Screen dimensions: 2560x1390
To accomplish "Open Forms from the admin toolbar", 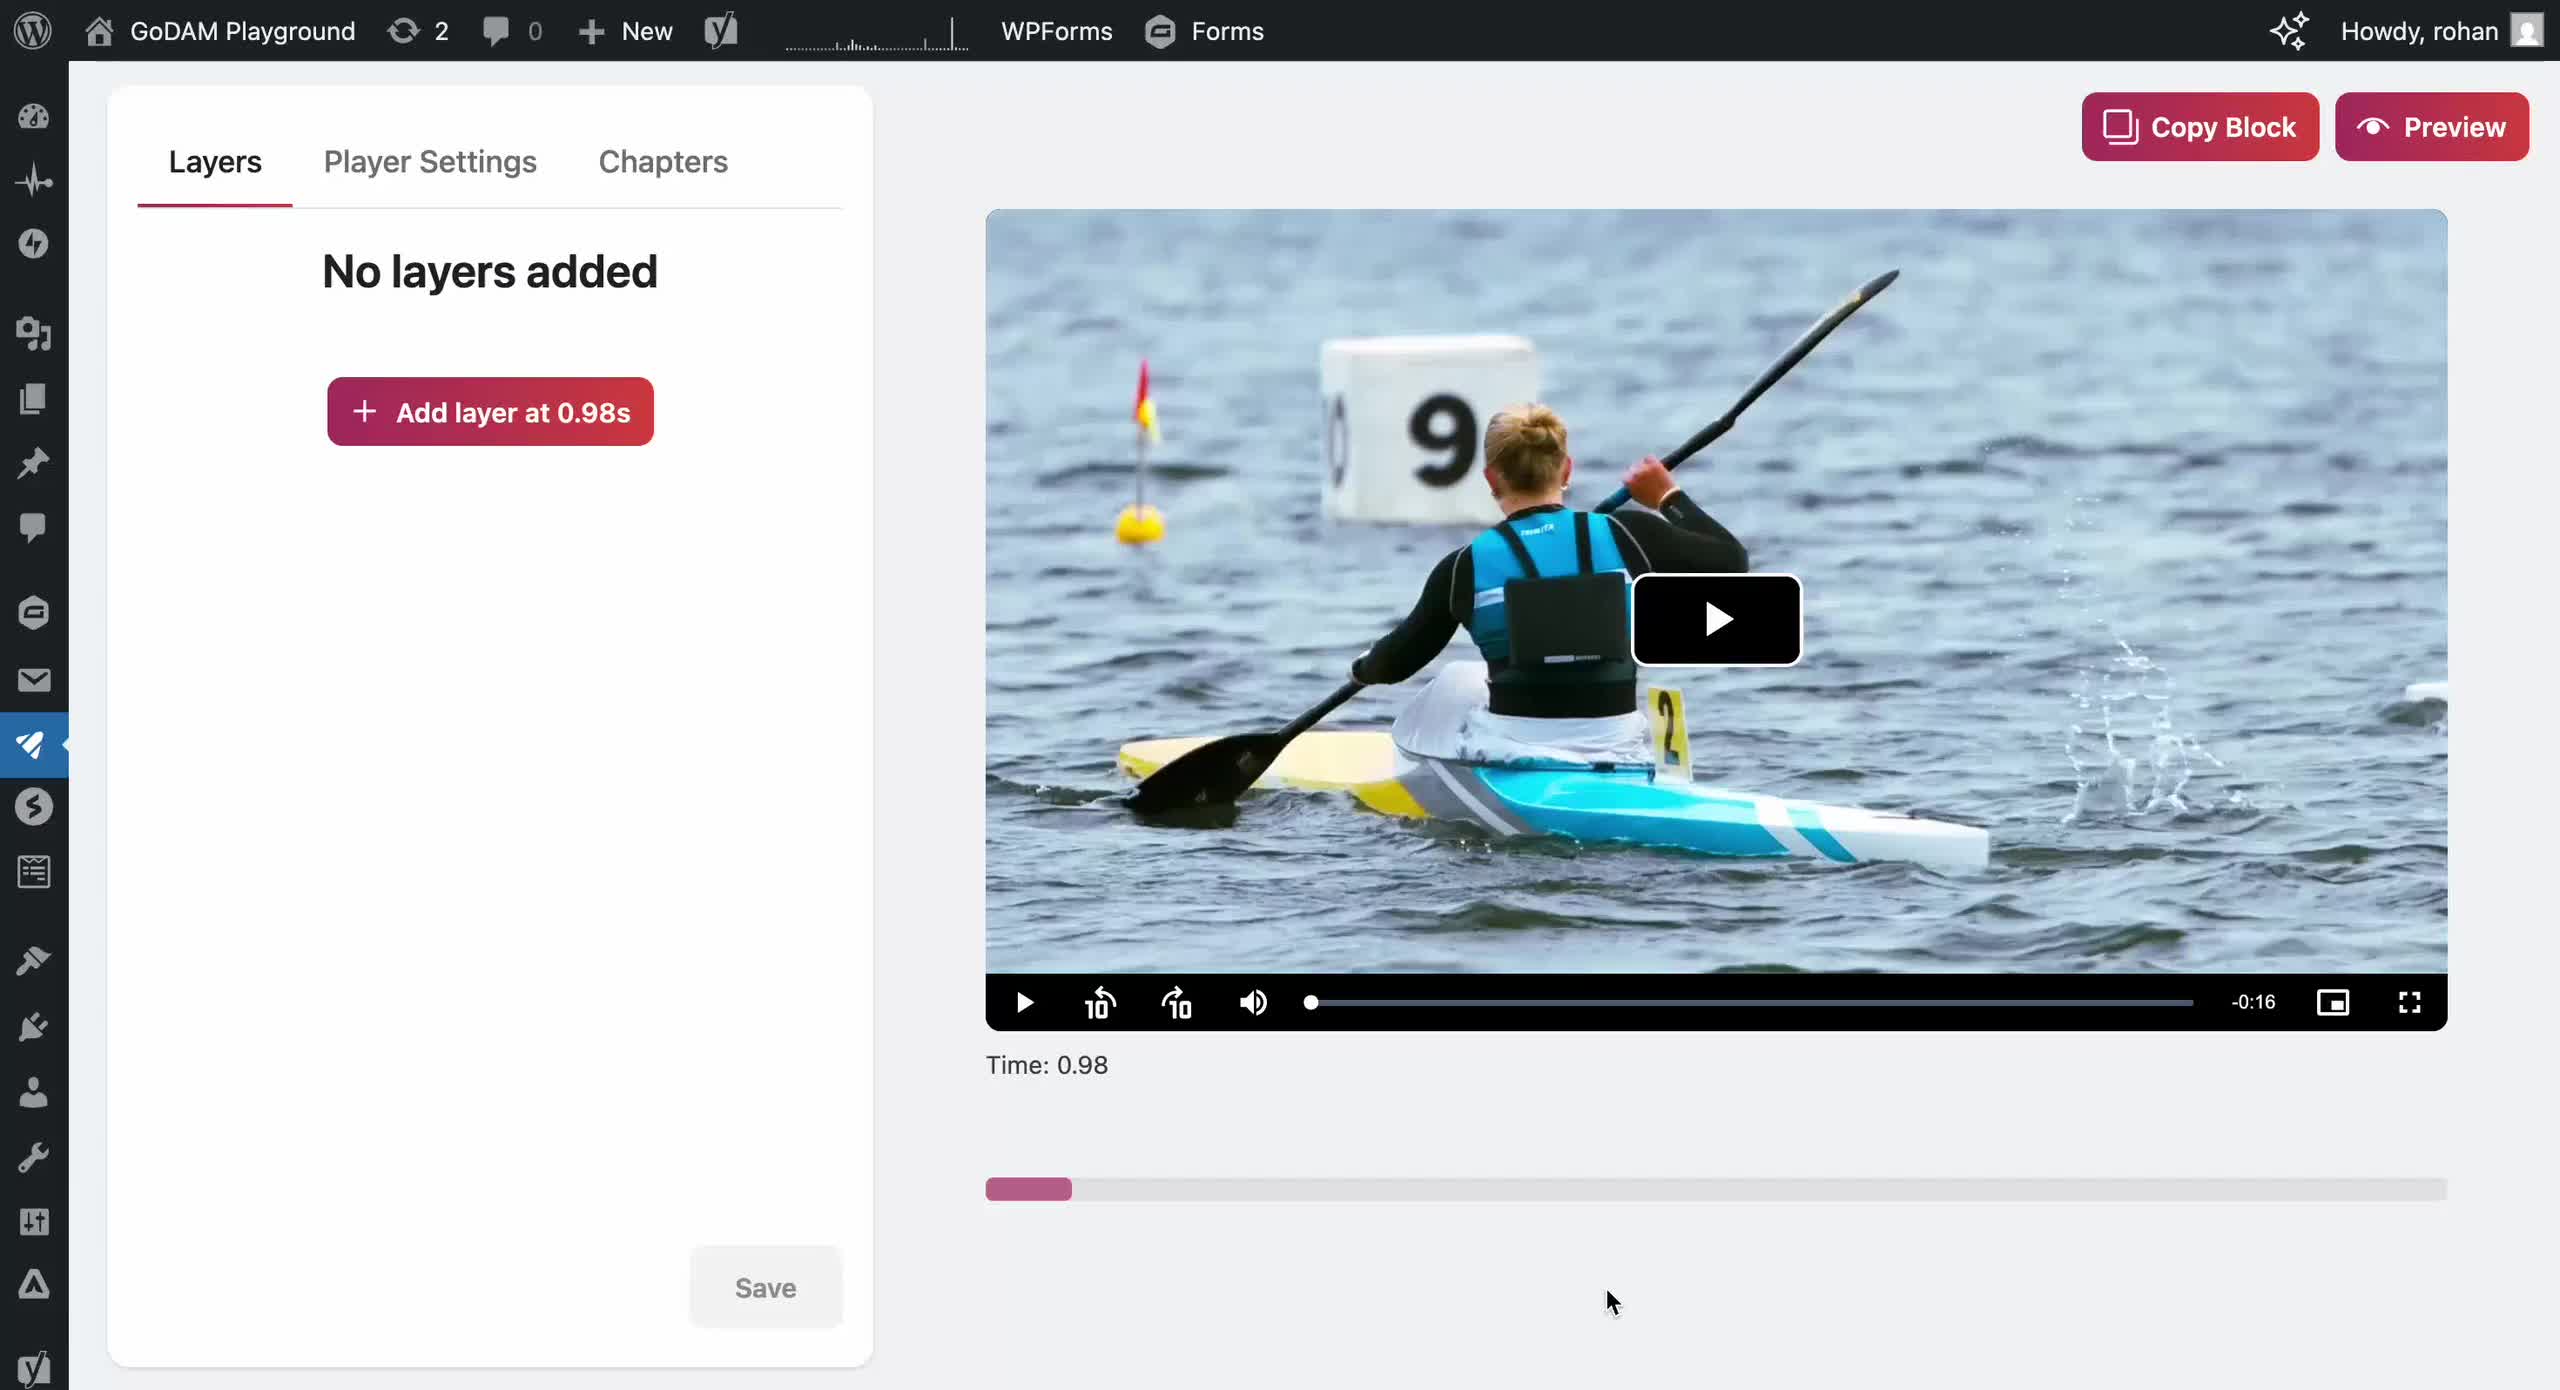I will pos(1204,31).
